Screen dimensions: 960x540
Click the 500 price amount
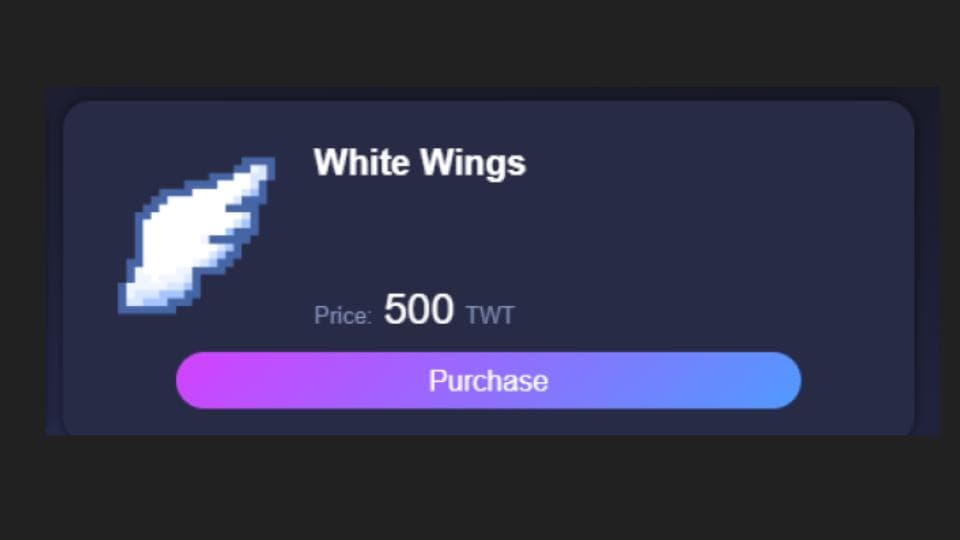(419, 309)
